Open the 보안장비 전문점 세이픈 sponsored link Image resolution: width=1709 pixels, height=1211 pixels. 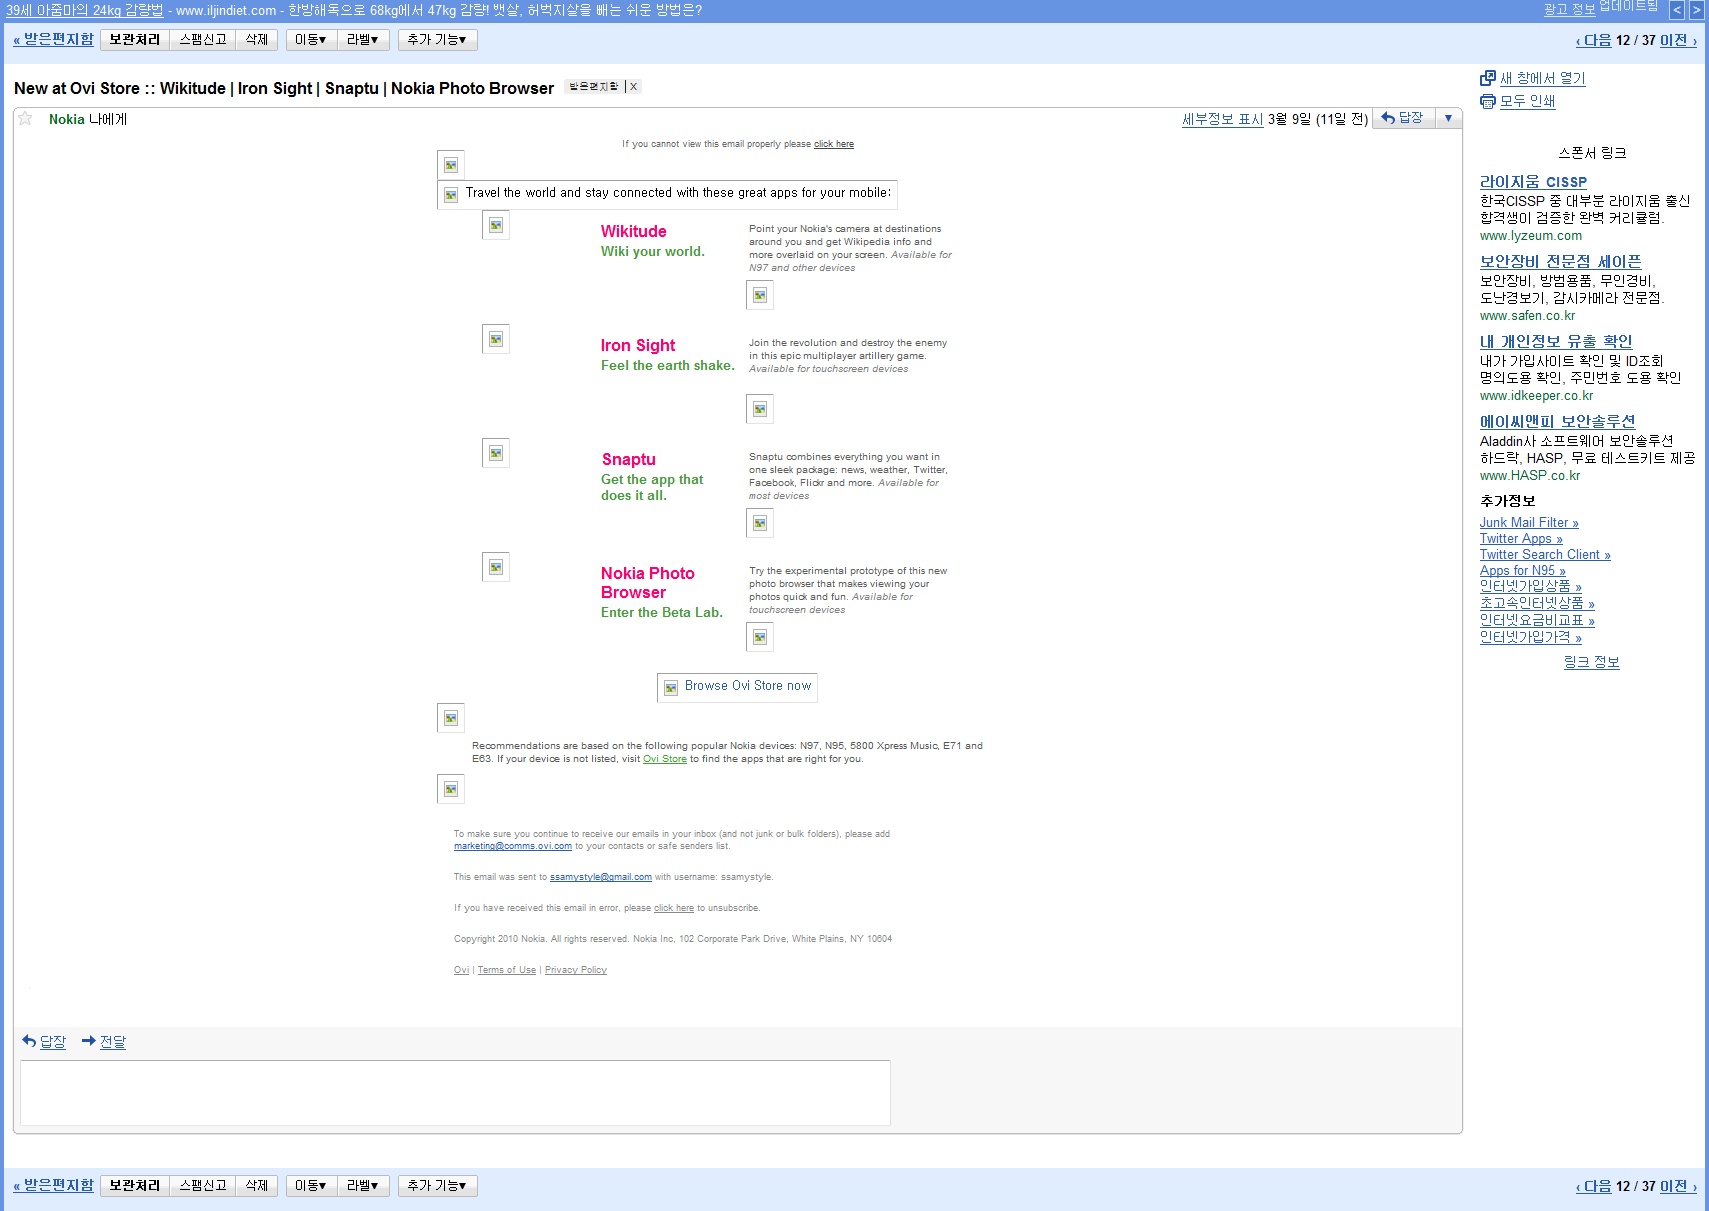(1560, 262)
